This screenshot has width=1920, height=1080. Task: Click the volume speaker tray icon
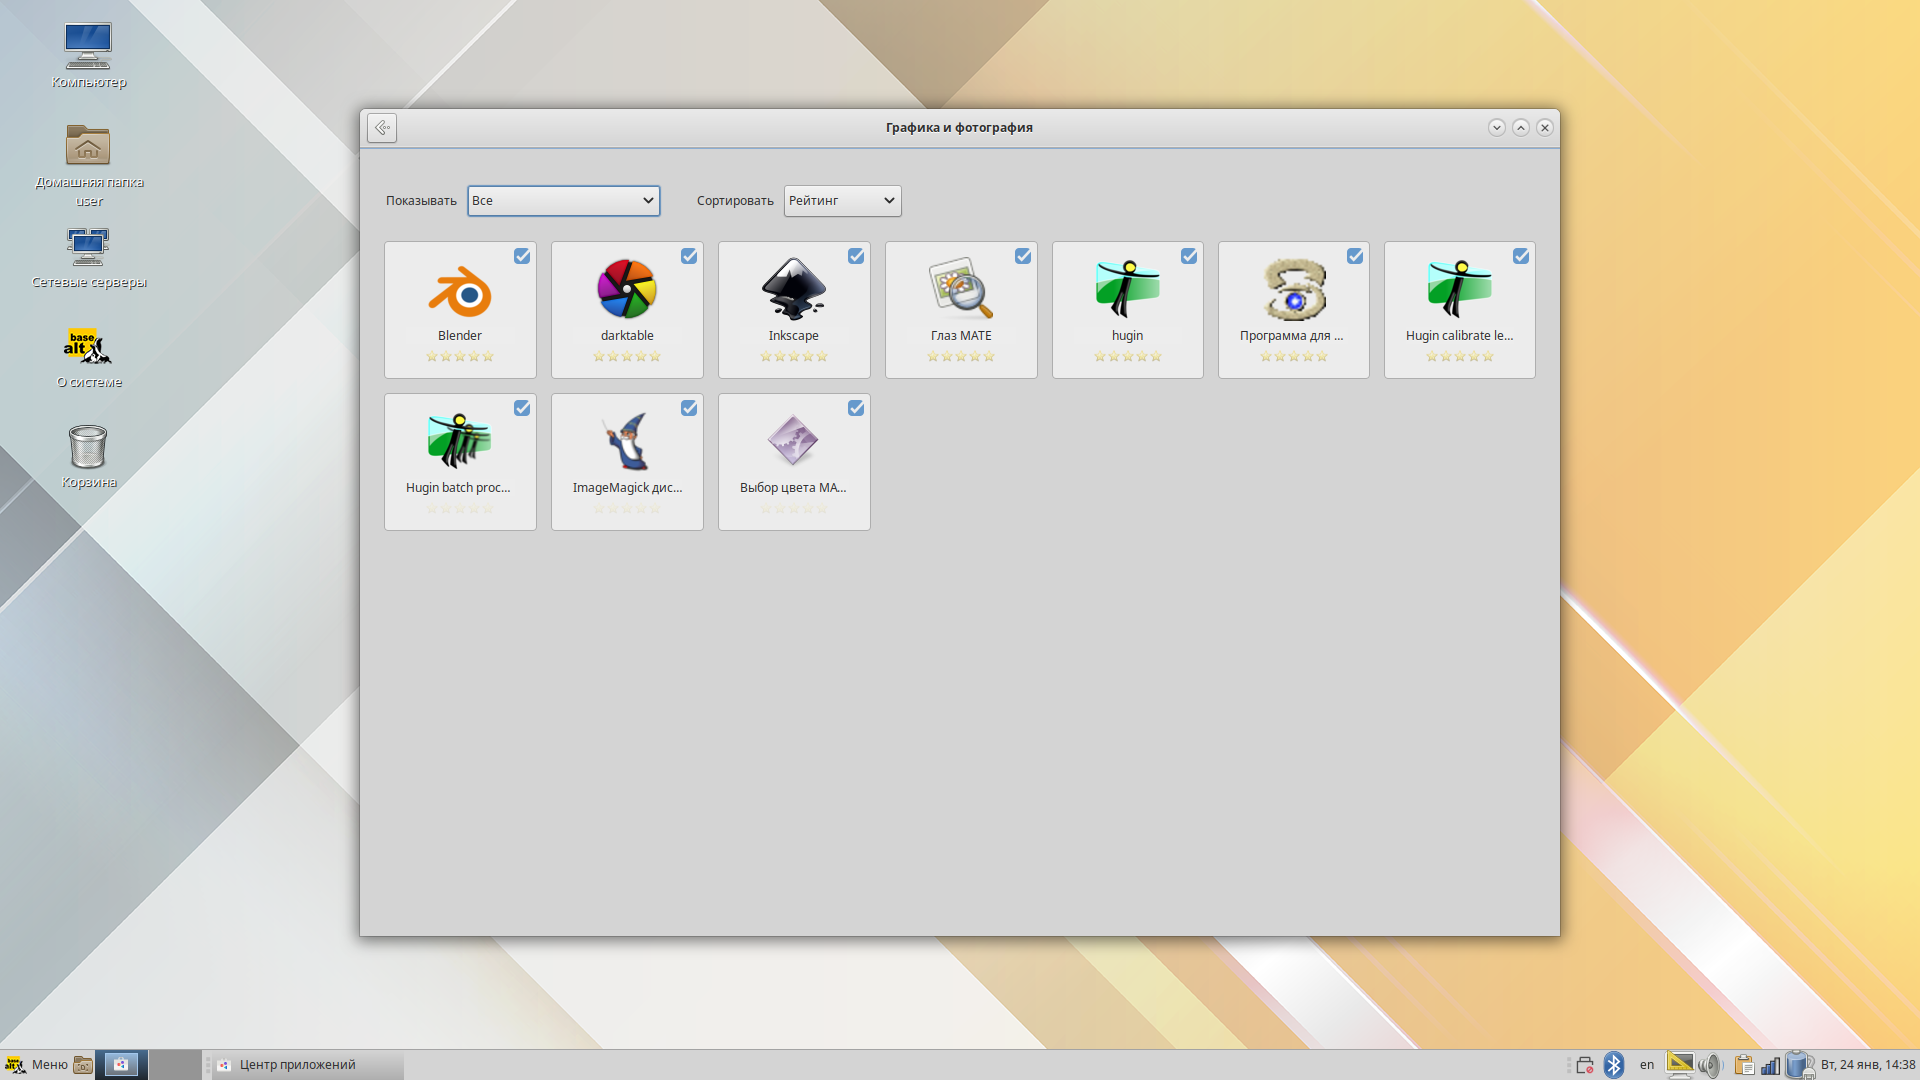(x=1711, y=1065)
